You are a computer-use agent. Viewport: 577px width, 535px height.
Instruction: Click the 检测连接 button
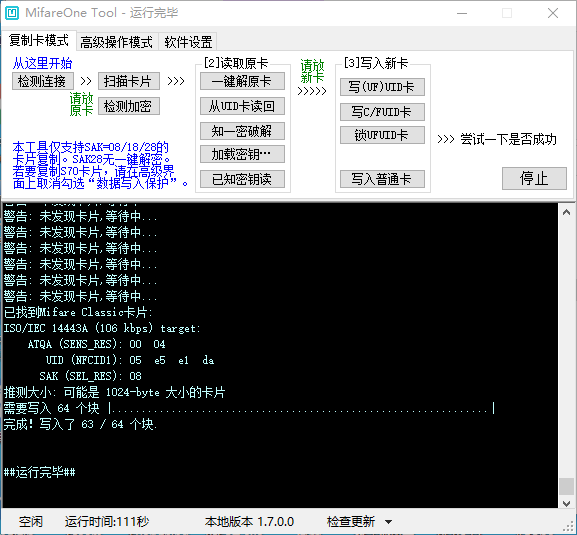coord(42,81)
